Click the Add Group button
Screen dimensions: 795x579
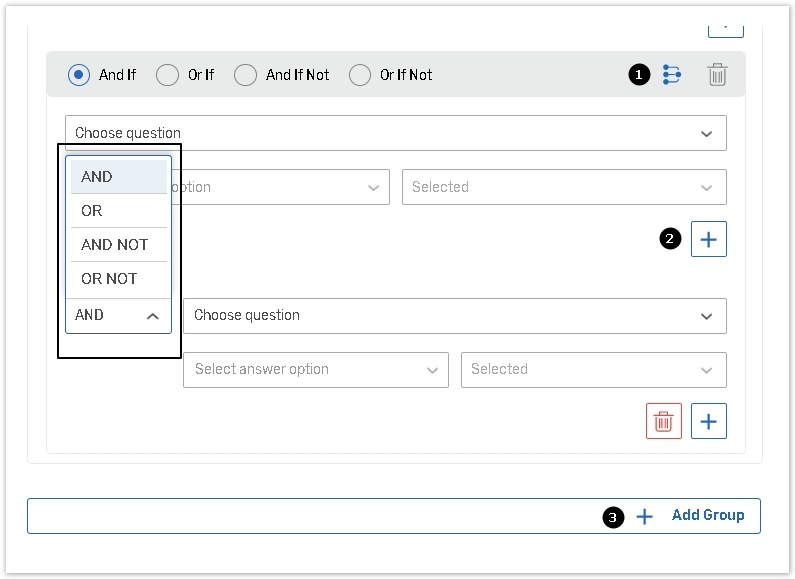(707, 516)
